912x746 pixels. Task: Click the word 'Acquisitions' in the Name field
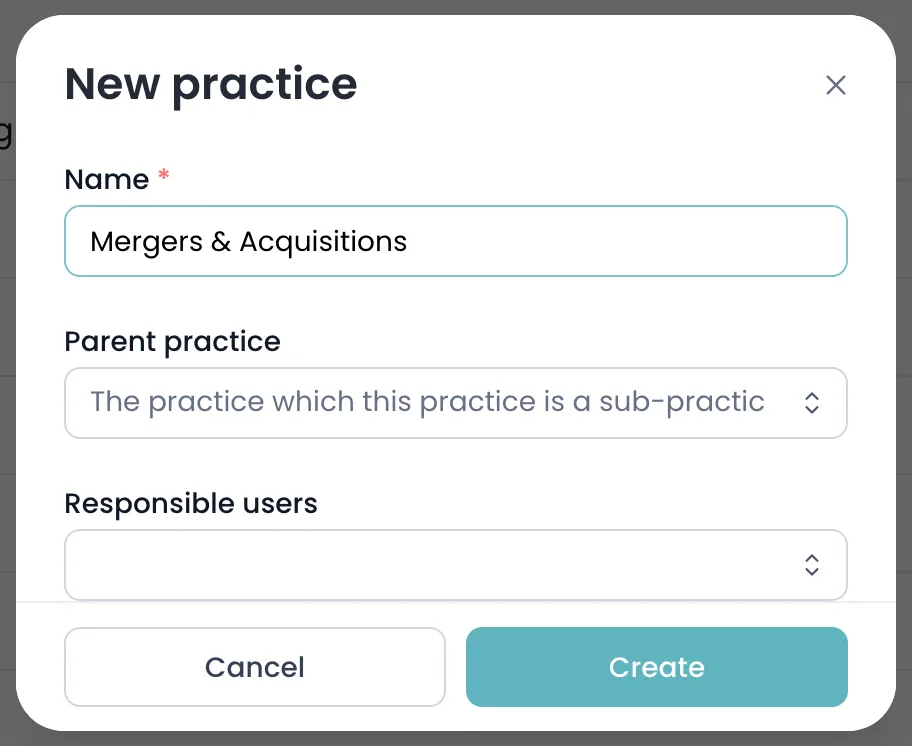pos(323,242)
